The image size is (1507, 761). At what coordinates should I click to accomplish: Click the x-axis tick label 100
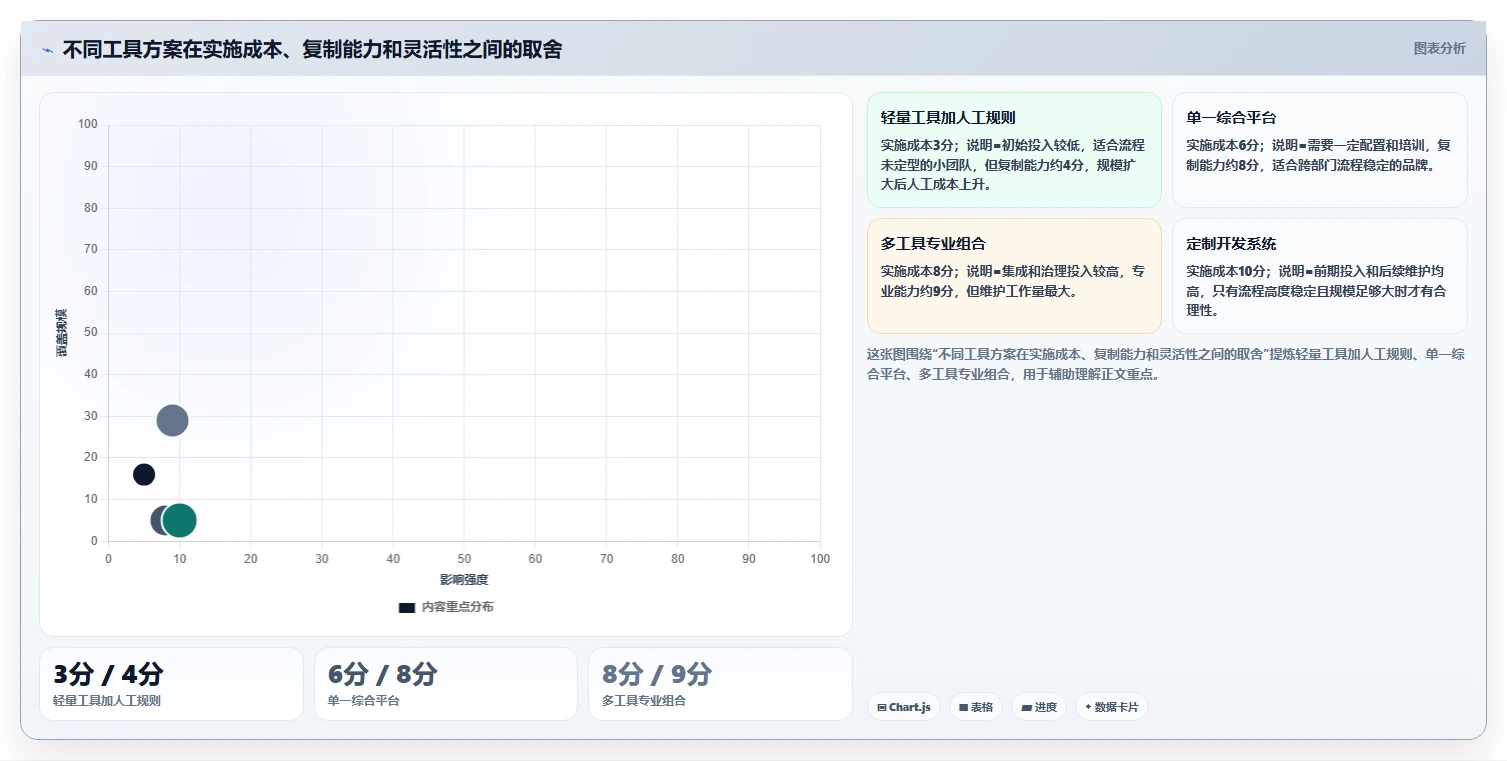click(x=820, y=559)
